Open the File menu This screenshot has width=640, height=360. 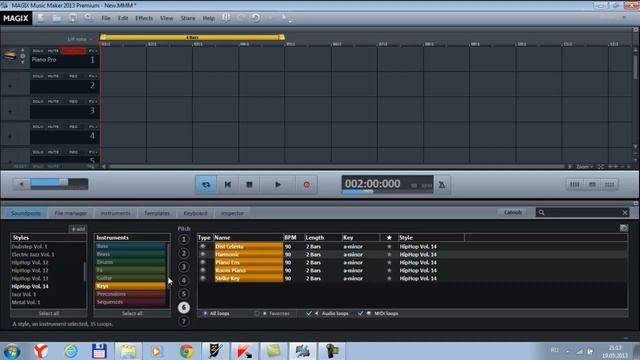coord(106,18)
